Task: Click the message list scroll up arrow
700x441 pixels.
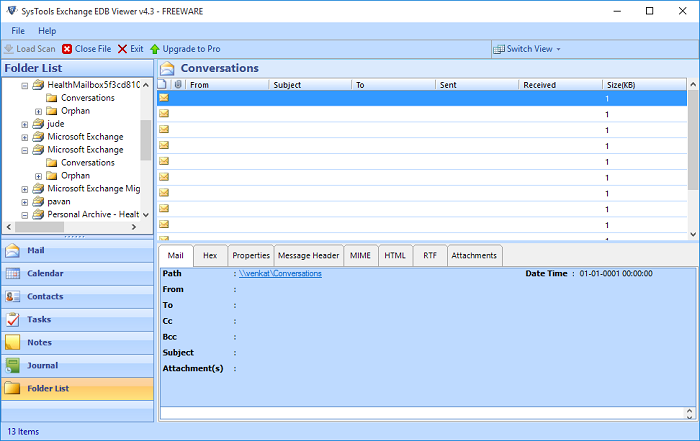Action: click(693, 84)
